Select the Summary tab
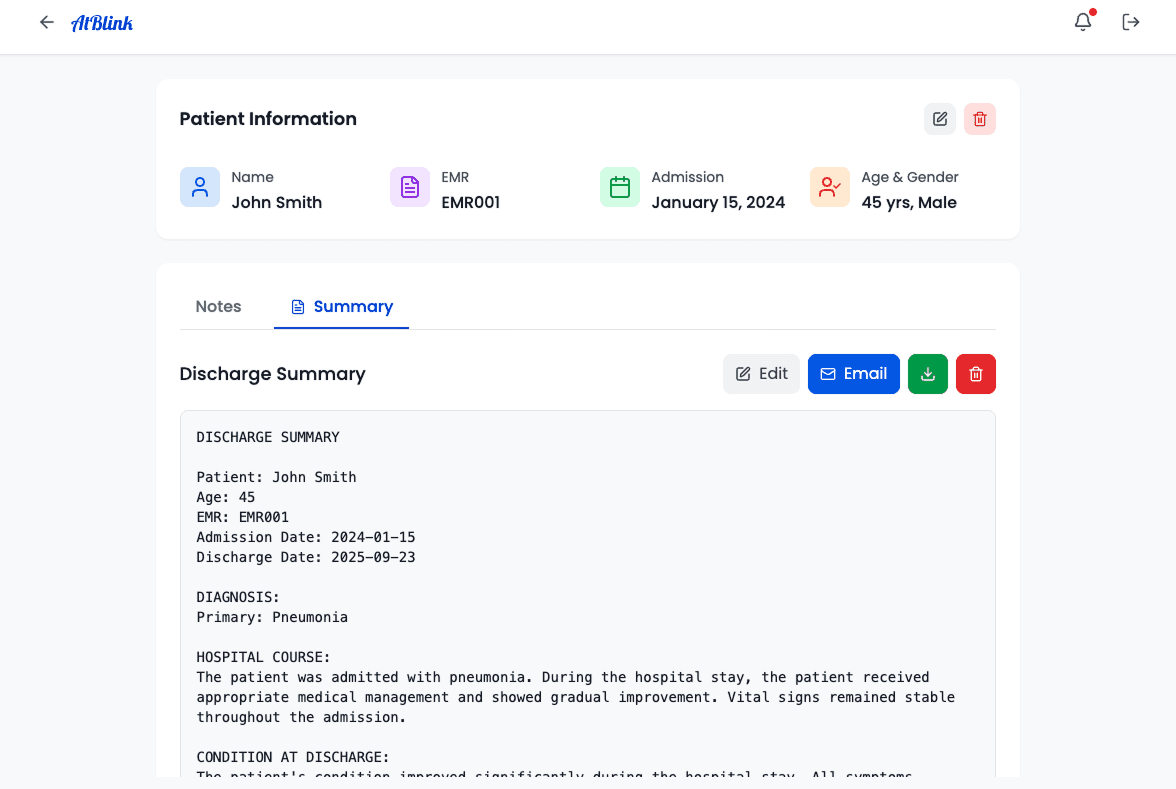Screen dimensions: 1176x789 [x=341, y=307]
